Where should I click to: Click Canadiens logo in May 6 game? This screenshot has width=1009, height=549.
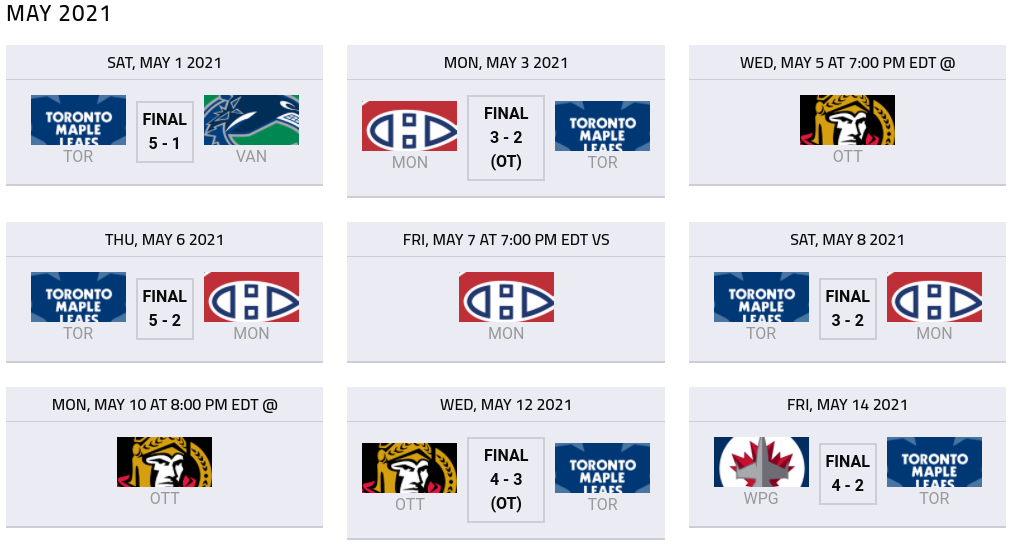pyautogui.click(x=252, y=297)
